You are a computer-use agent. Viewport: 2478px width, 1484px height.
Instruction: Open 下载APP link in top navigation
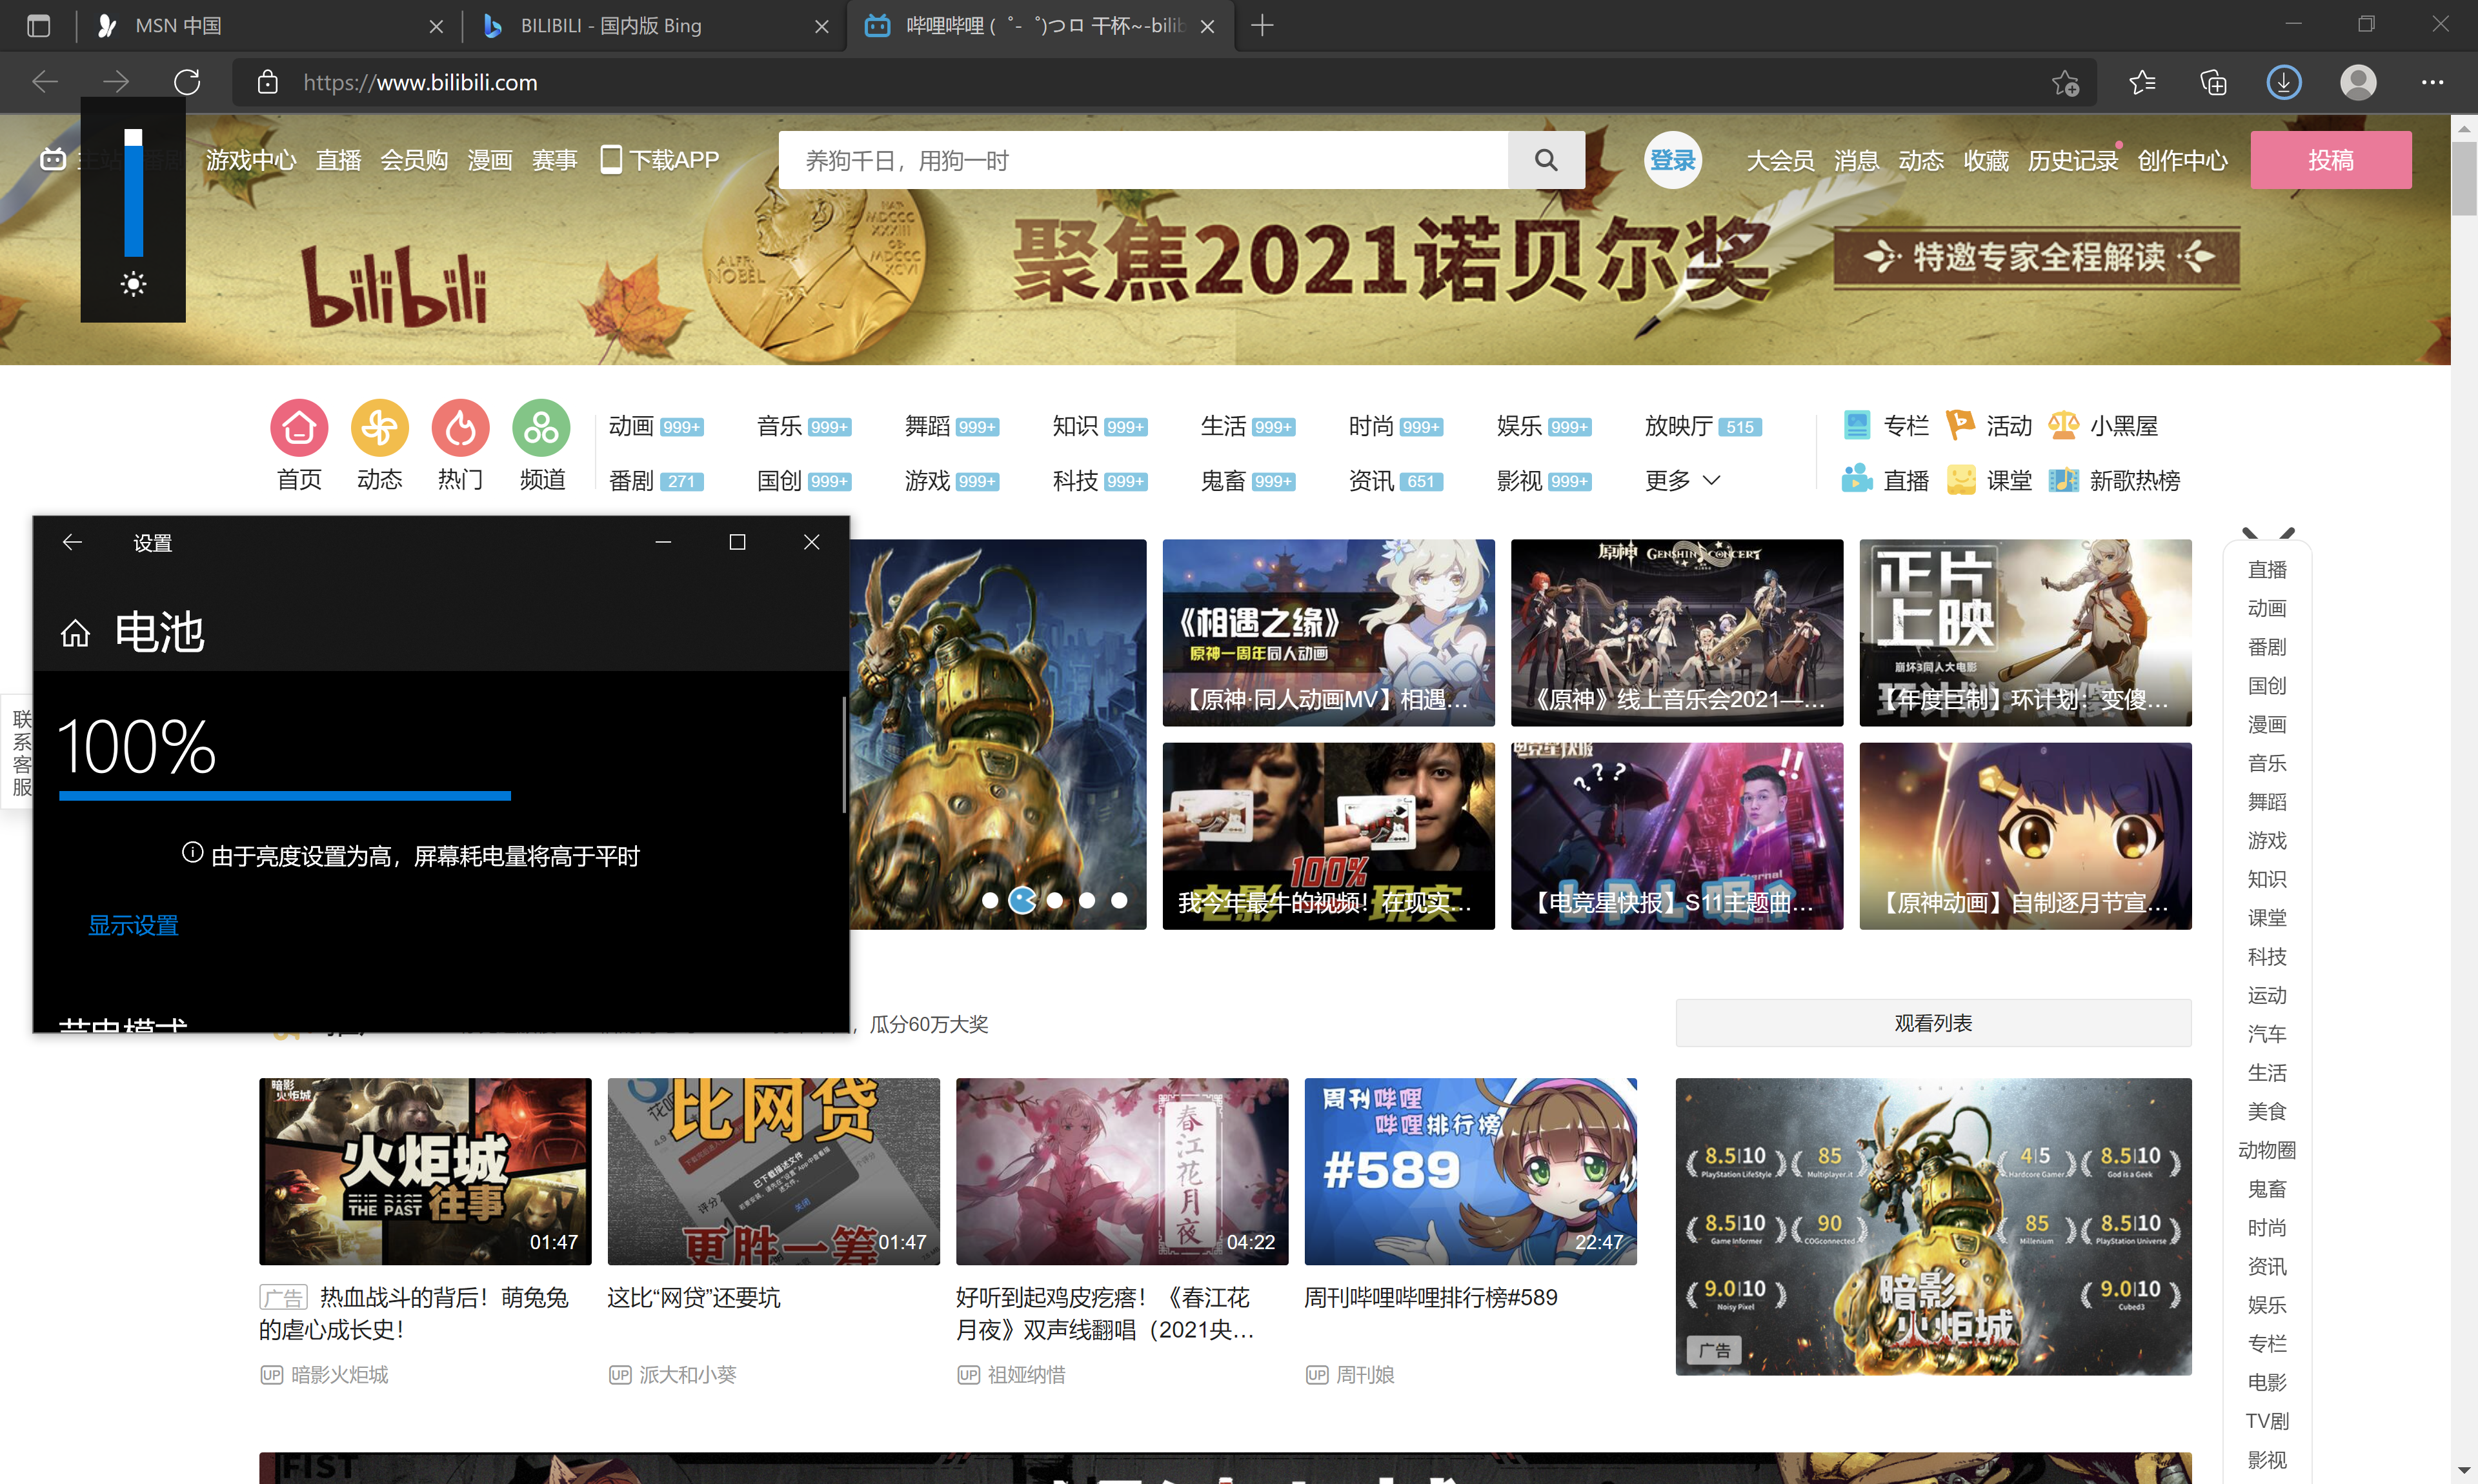[660, 160]
